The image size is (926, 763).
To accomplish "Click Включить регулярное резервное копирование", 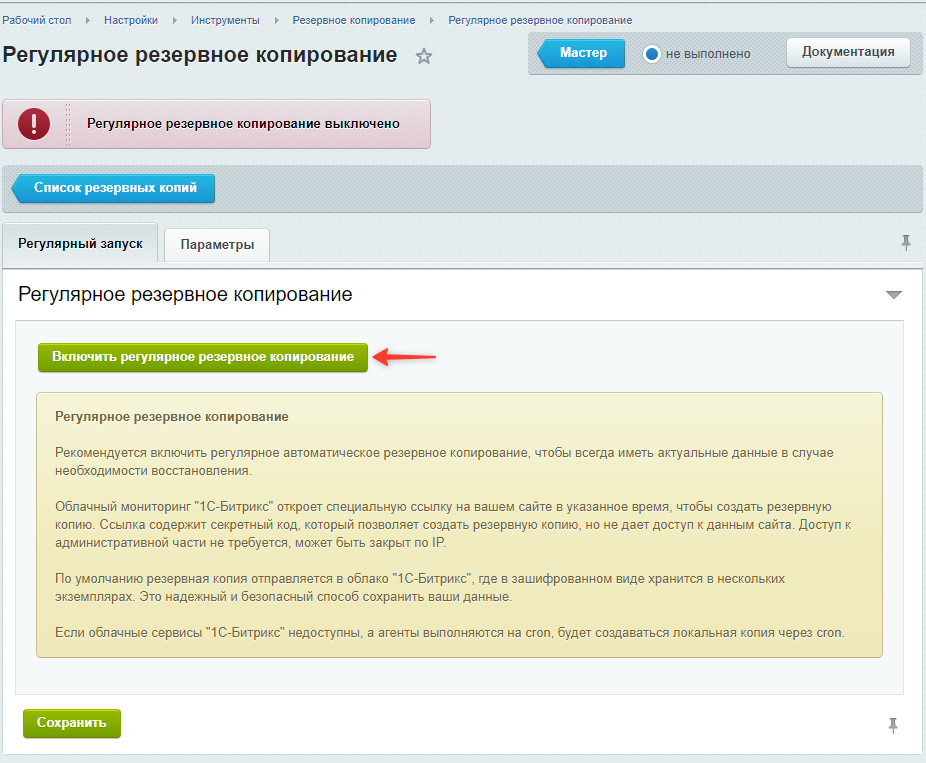I will tap(203, 357).
